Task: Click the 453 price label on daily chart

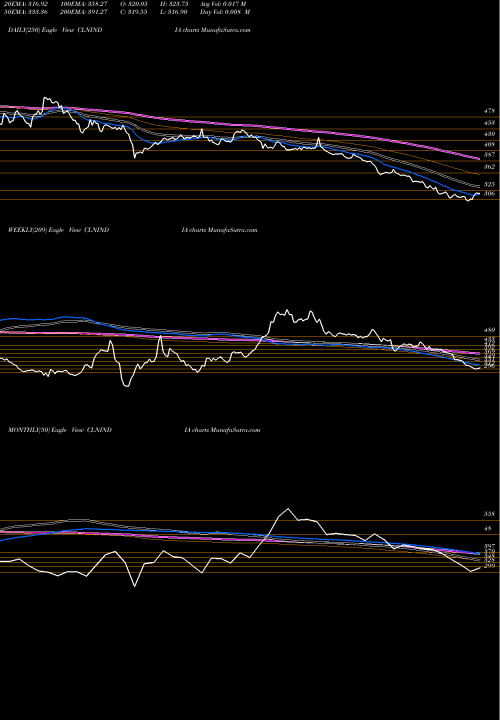Action: (x=489, y=123)
